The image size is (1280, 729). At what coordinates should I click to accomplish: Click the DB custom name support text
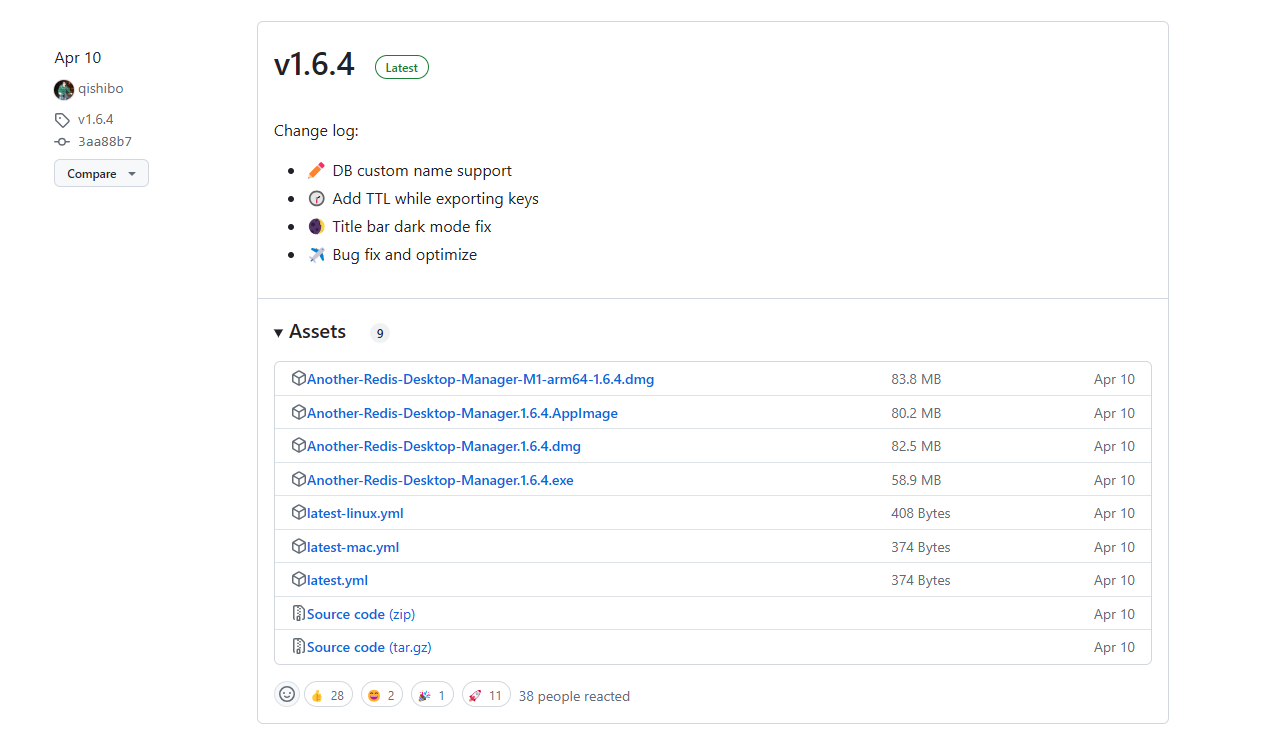pyautogui.click(x=422, y=171)
